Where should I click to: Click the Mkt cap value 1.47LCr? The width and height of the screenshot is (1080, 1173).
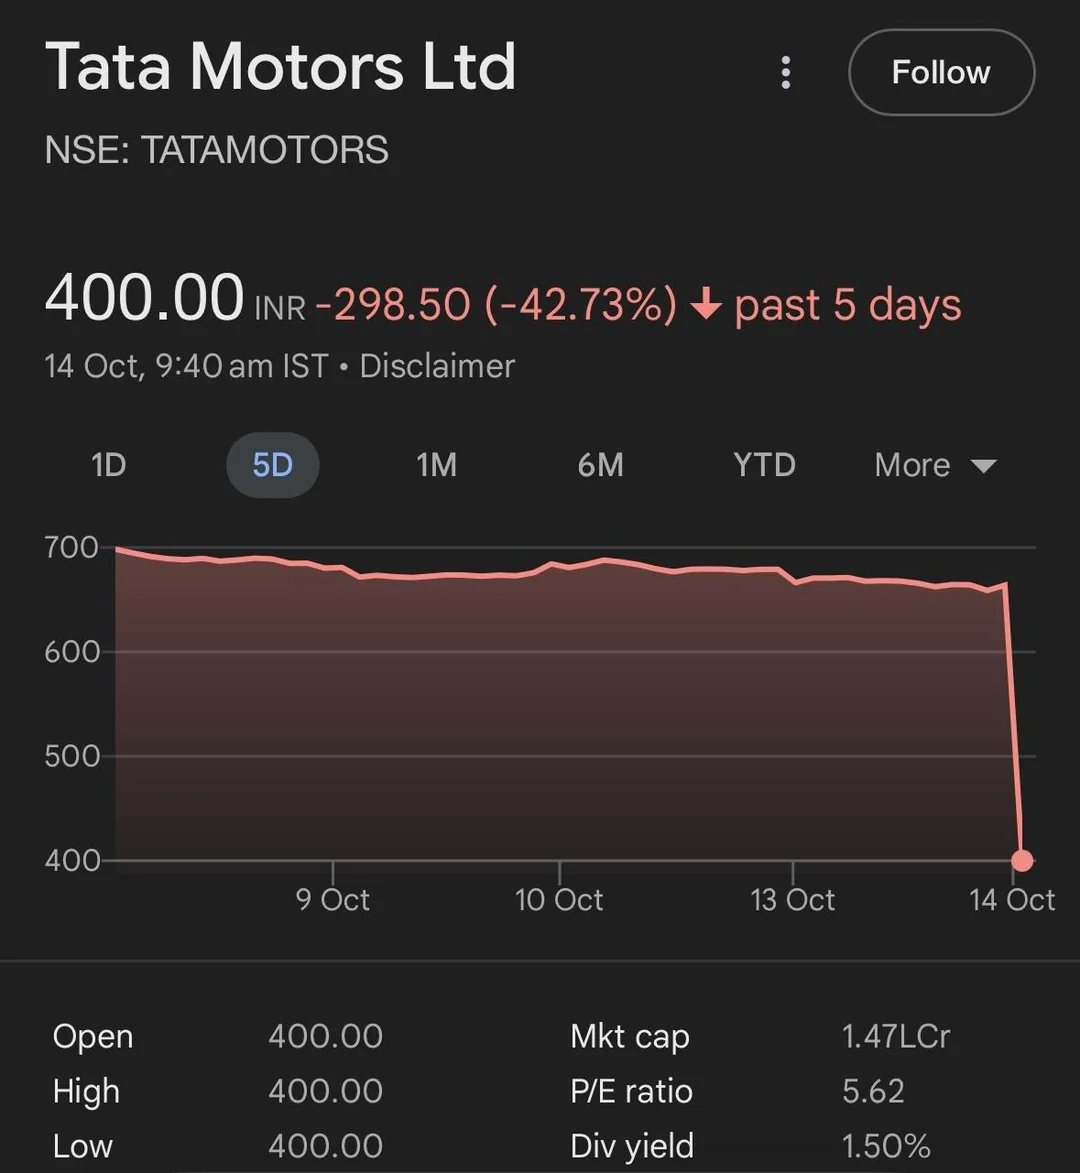coord(896,1036)
